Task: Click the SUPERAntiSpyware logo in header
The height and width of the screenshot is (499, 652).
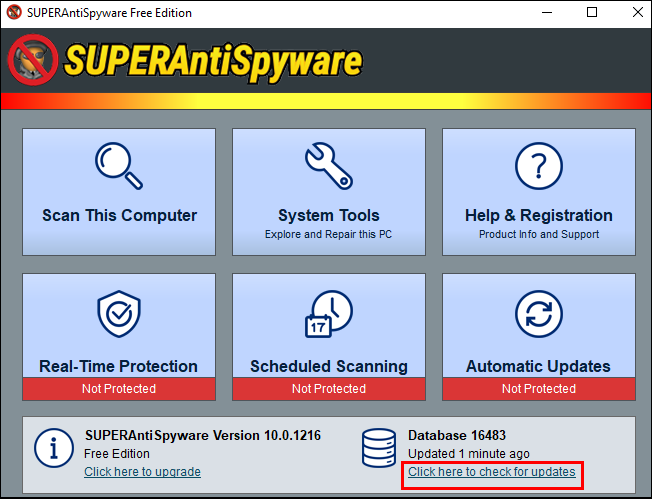Action: pyautogui.click(x=185, y=61)
